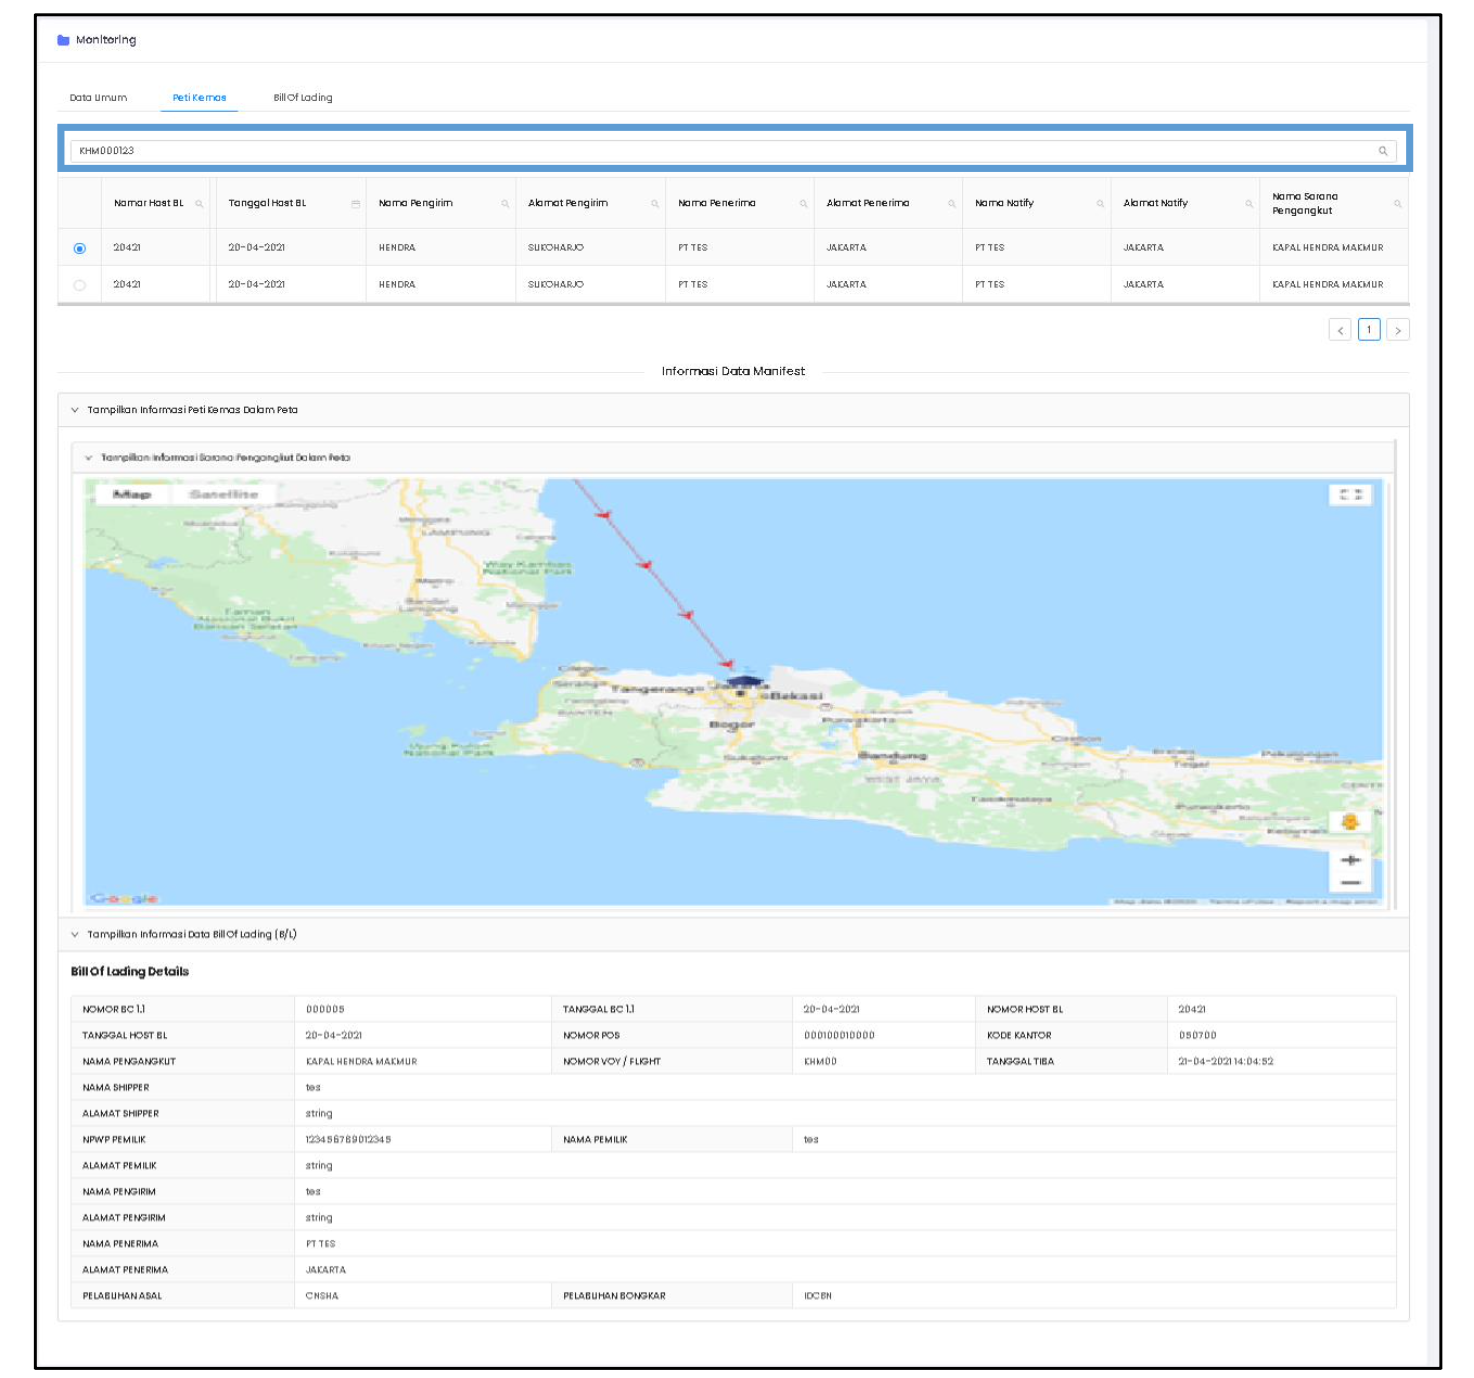Collapse Tampilkan Informasi Sarana Pengangkut Dalam Peta
This screenshot has height=1378, width=1474.
89,458
